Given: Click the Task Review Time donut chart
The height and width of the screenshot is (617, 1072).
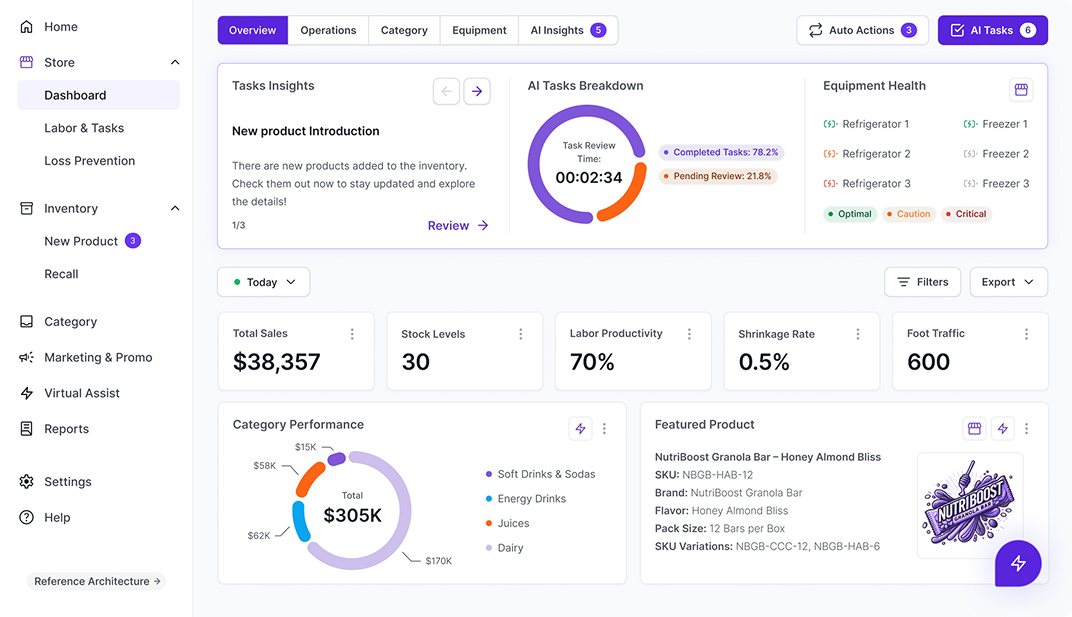Looking at the screenshot, I should [587, 164].
